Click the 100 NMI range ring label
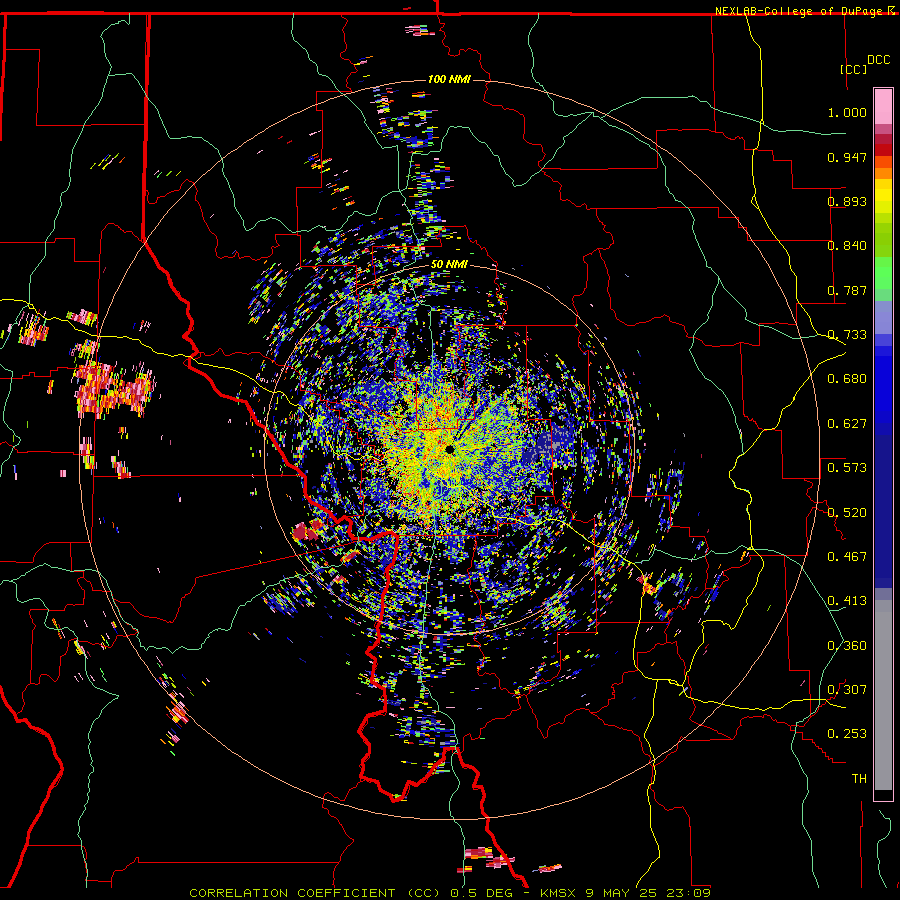The image size is (900, 900). (x=449, y=79)
